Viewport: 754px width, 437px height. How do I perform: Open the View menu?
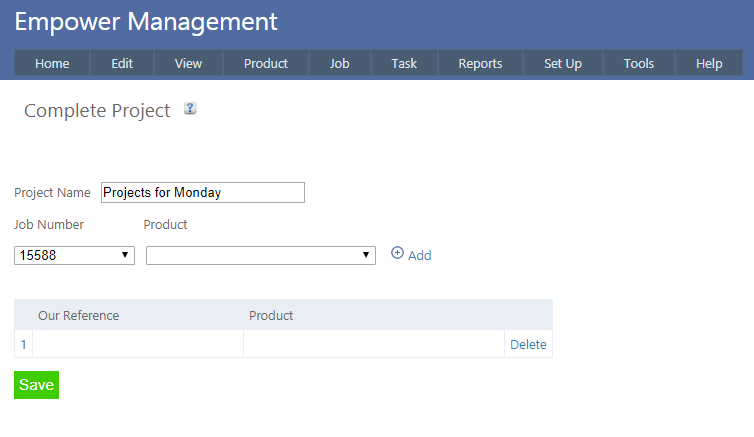[x=188, y=63]
